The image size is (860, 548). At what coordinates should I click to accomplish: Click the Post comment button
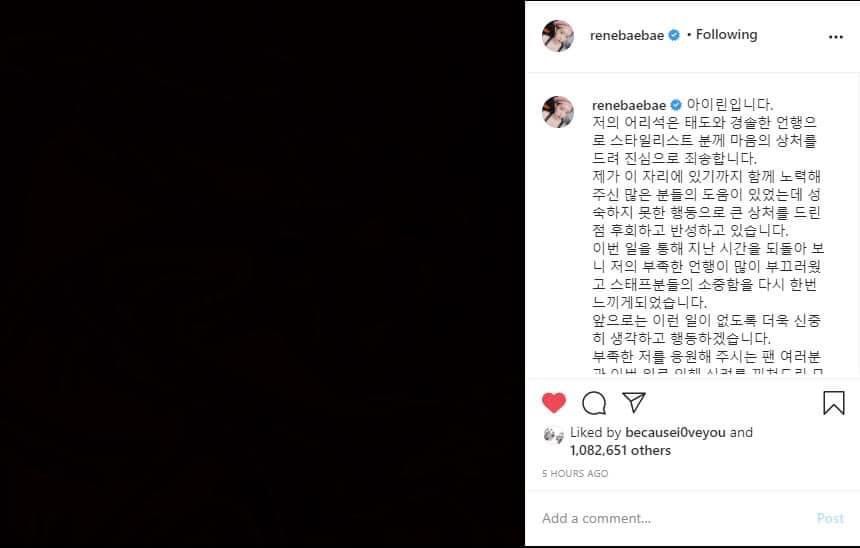(x=830, y=518)
